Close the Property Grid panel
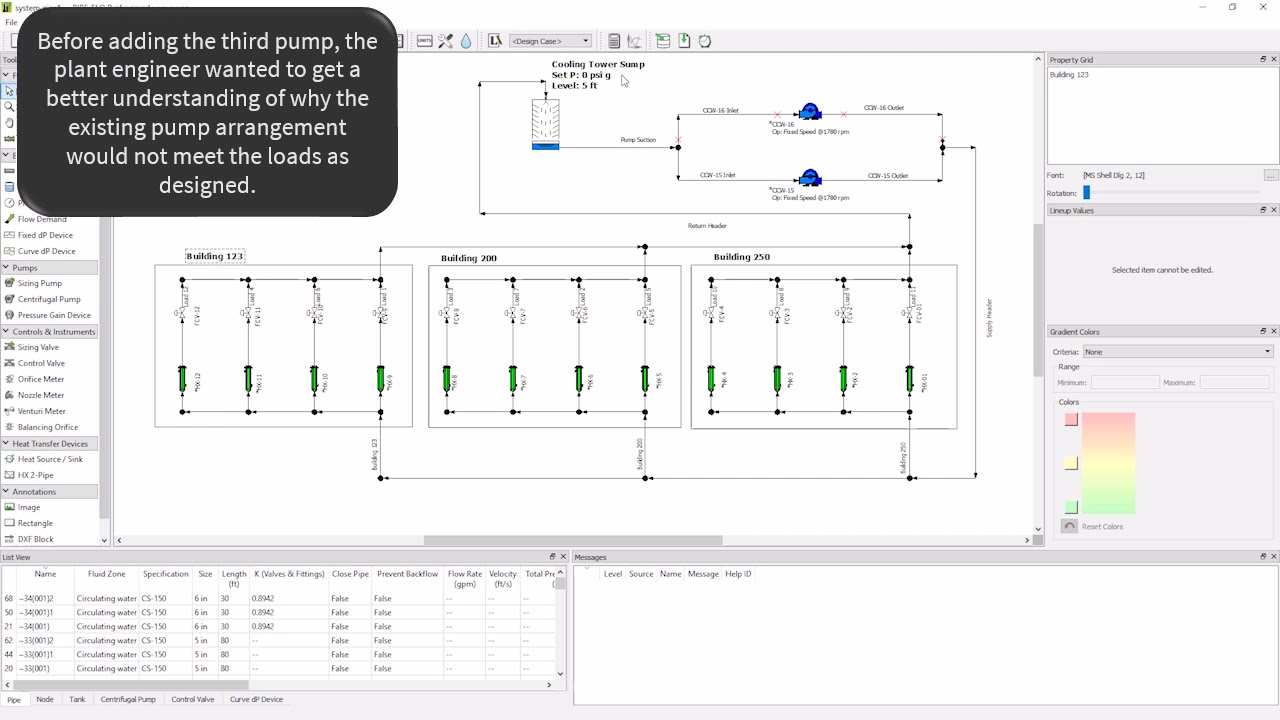1280x720 pixels. [1274, 60]
